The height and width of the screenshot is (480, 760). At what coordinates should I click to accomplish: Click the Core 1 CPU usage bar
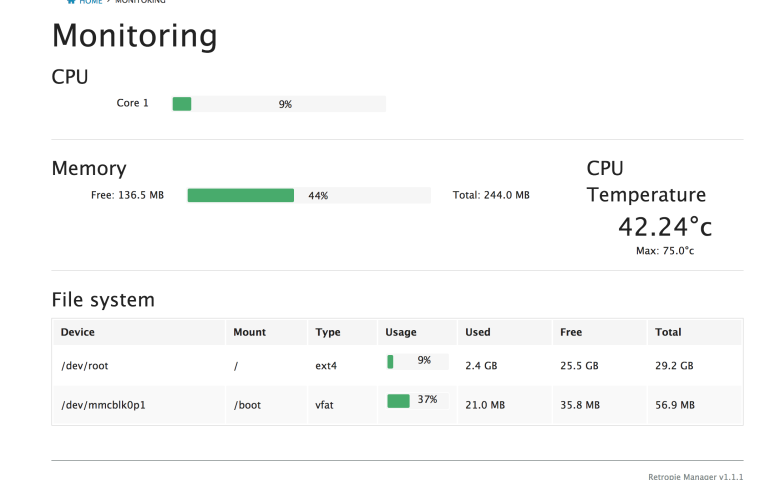click(278, 104)
